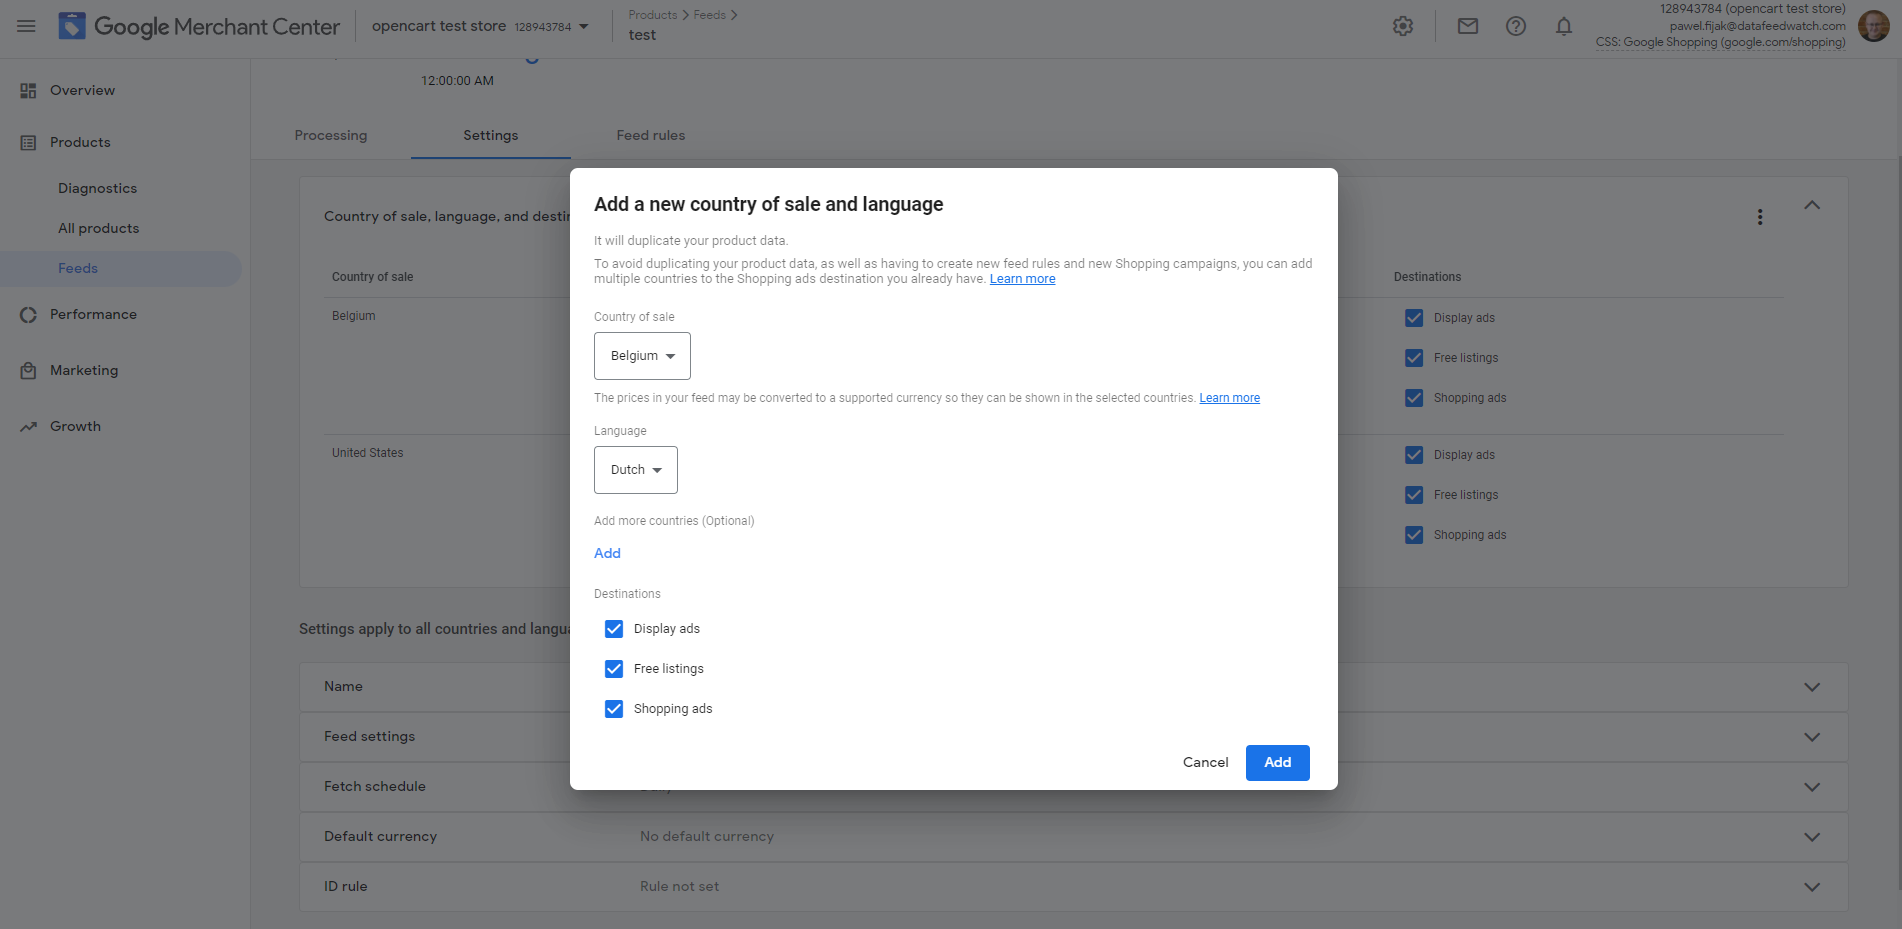Open the navigation hamburger menu
The width and height of the screenshot is (1902, 929).
coord(26,26)
